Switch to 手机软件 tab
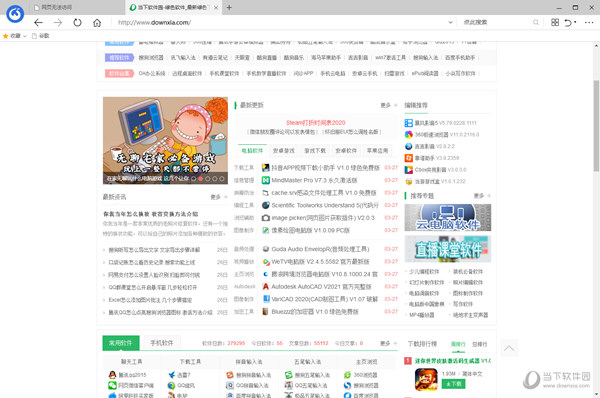Viewport: 600px width, 398px height. point(161,343)
